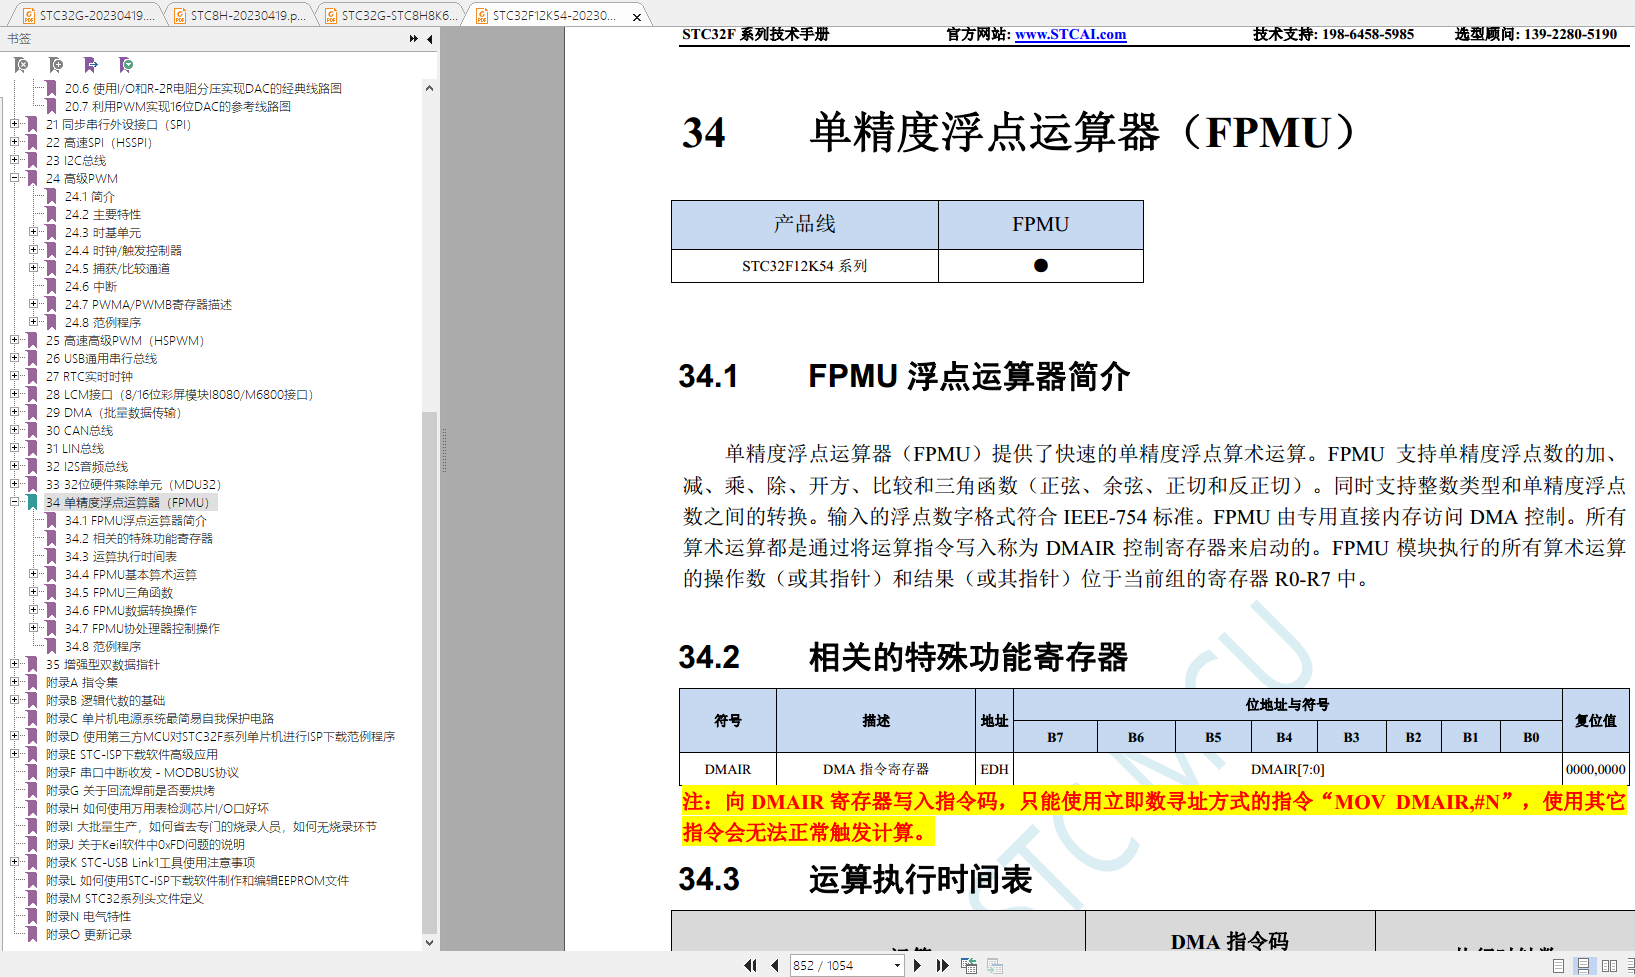Screen dimensions: 1635x977
Task: Open bookmark 34.2 相关的特殊功能寄存器
Action: pyautogui.click(x=138, y=538)
